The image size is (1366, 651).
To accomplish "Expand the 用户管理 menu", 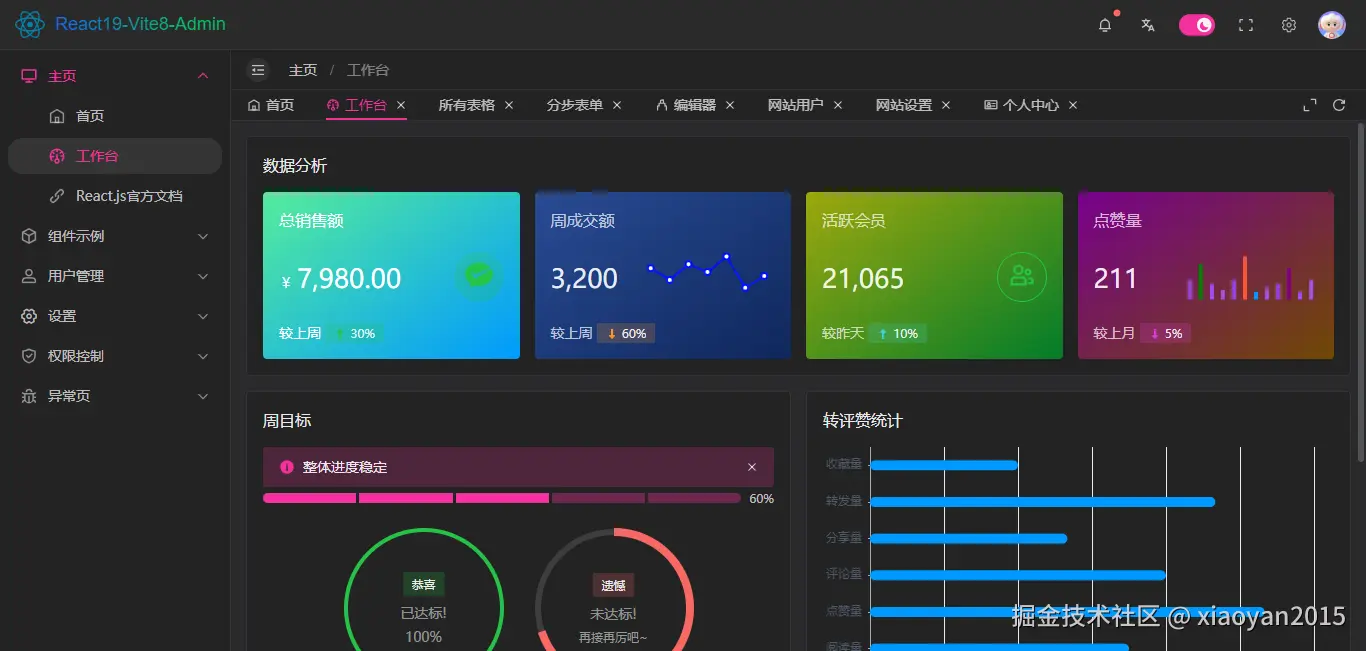I will 115,276.
